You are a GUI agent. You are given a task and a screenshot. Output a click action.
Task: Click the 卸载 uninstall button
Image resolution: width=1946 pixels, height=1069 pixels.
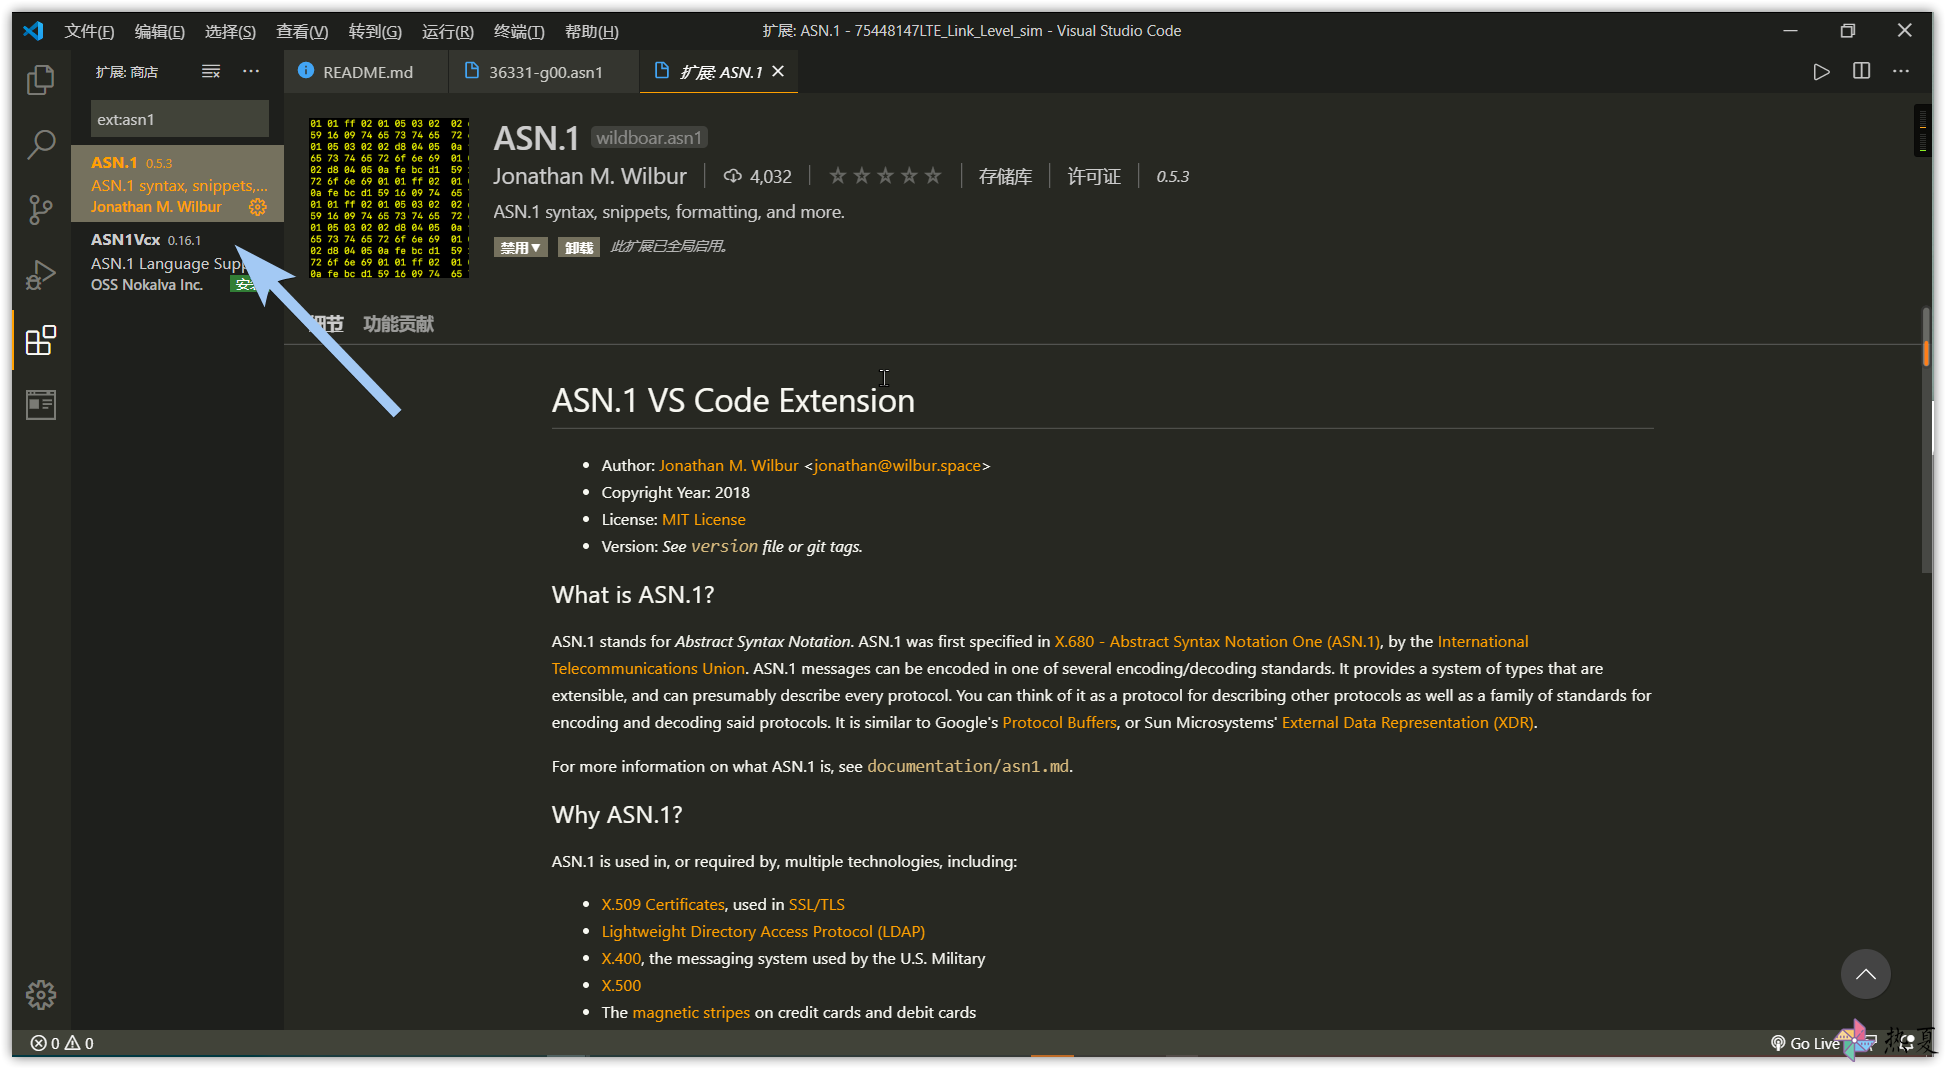[578, 247]
